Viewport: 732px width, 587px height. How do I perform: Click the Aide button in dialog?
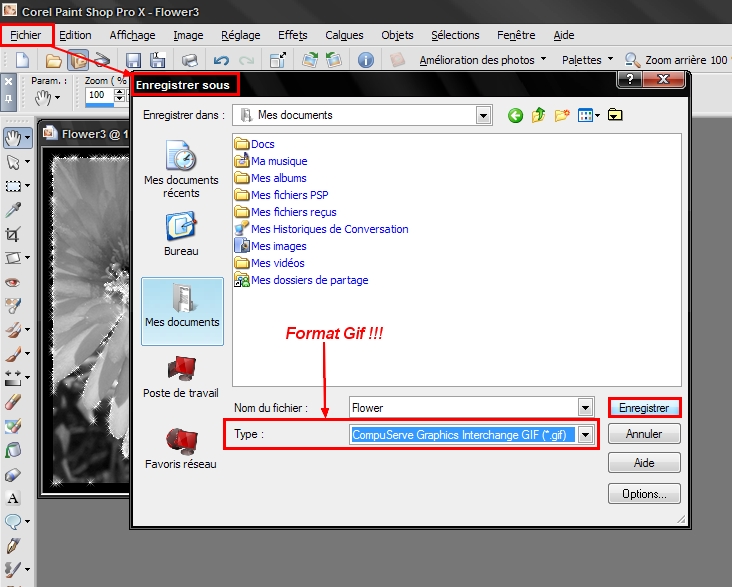point(644,463)
